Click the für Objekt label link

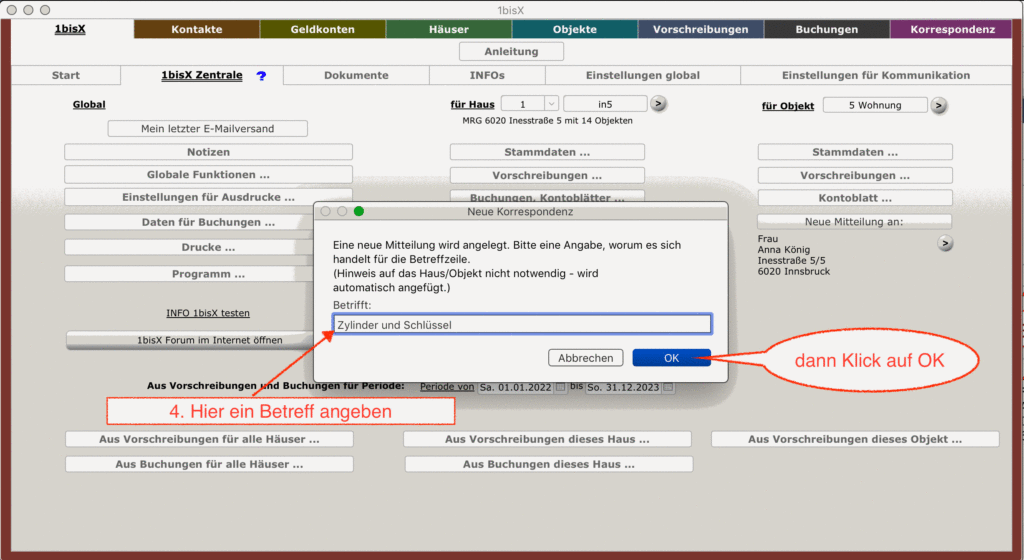coord(788,106)
